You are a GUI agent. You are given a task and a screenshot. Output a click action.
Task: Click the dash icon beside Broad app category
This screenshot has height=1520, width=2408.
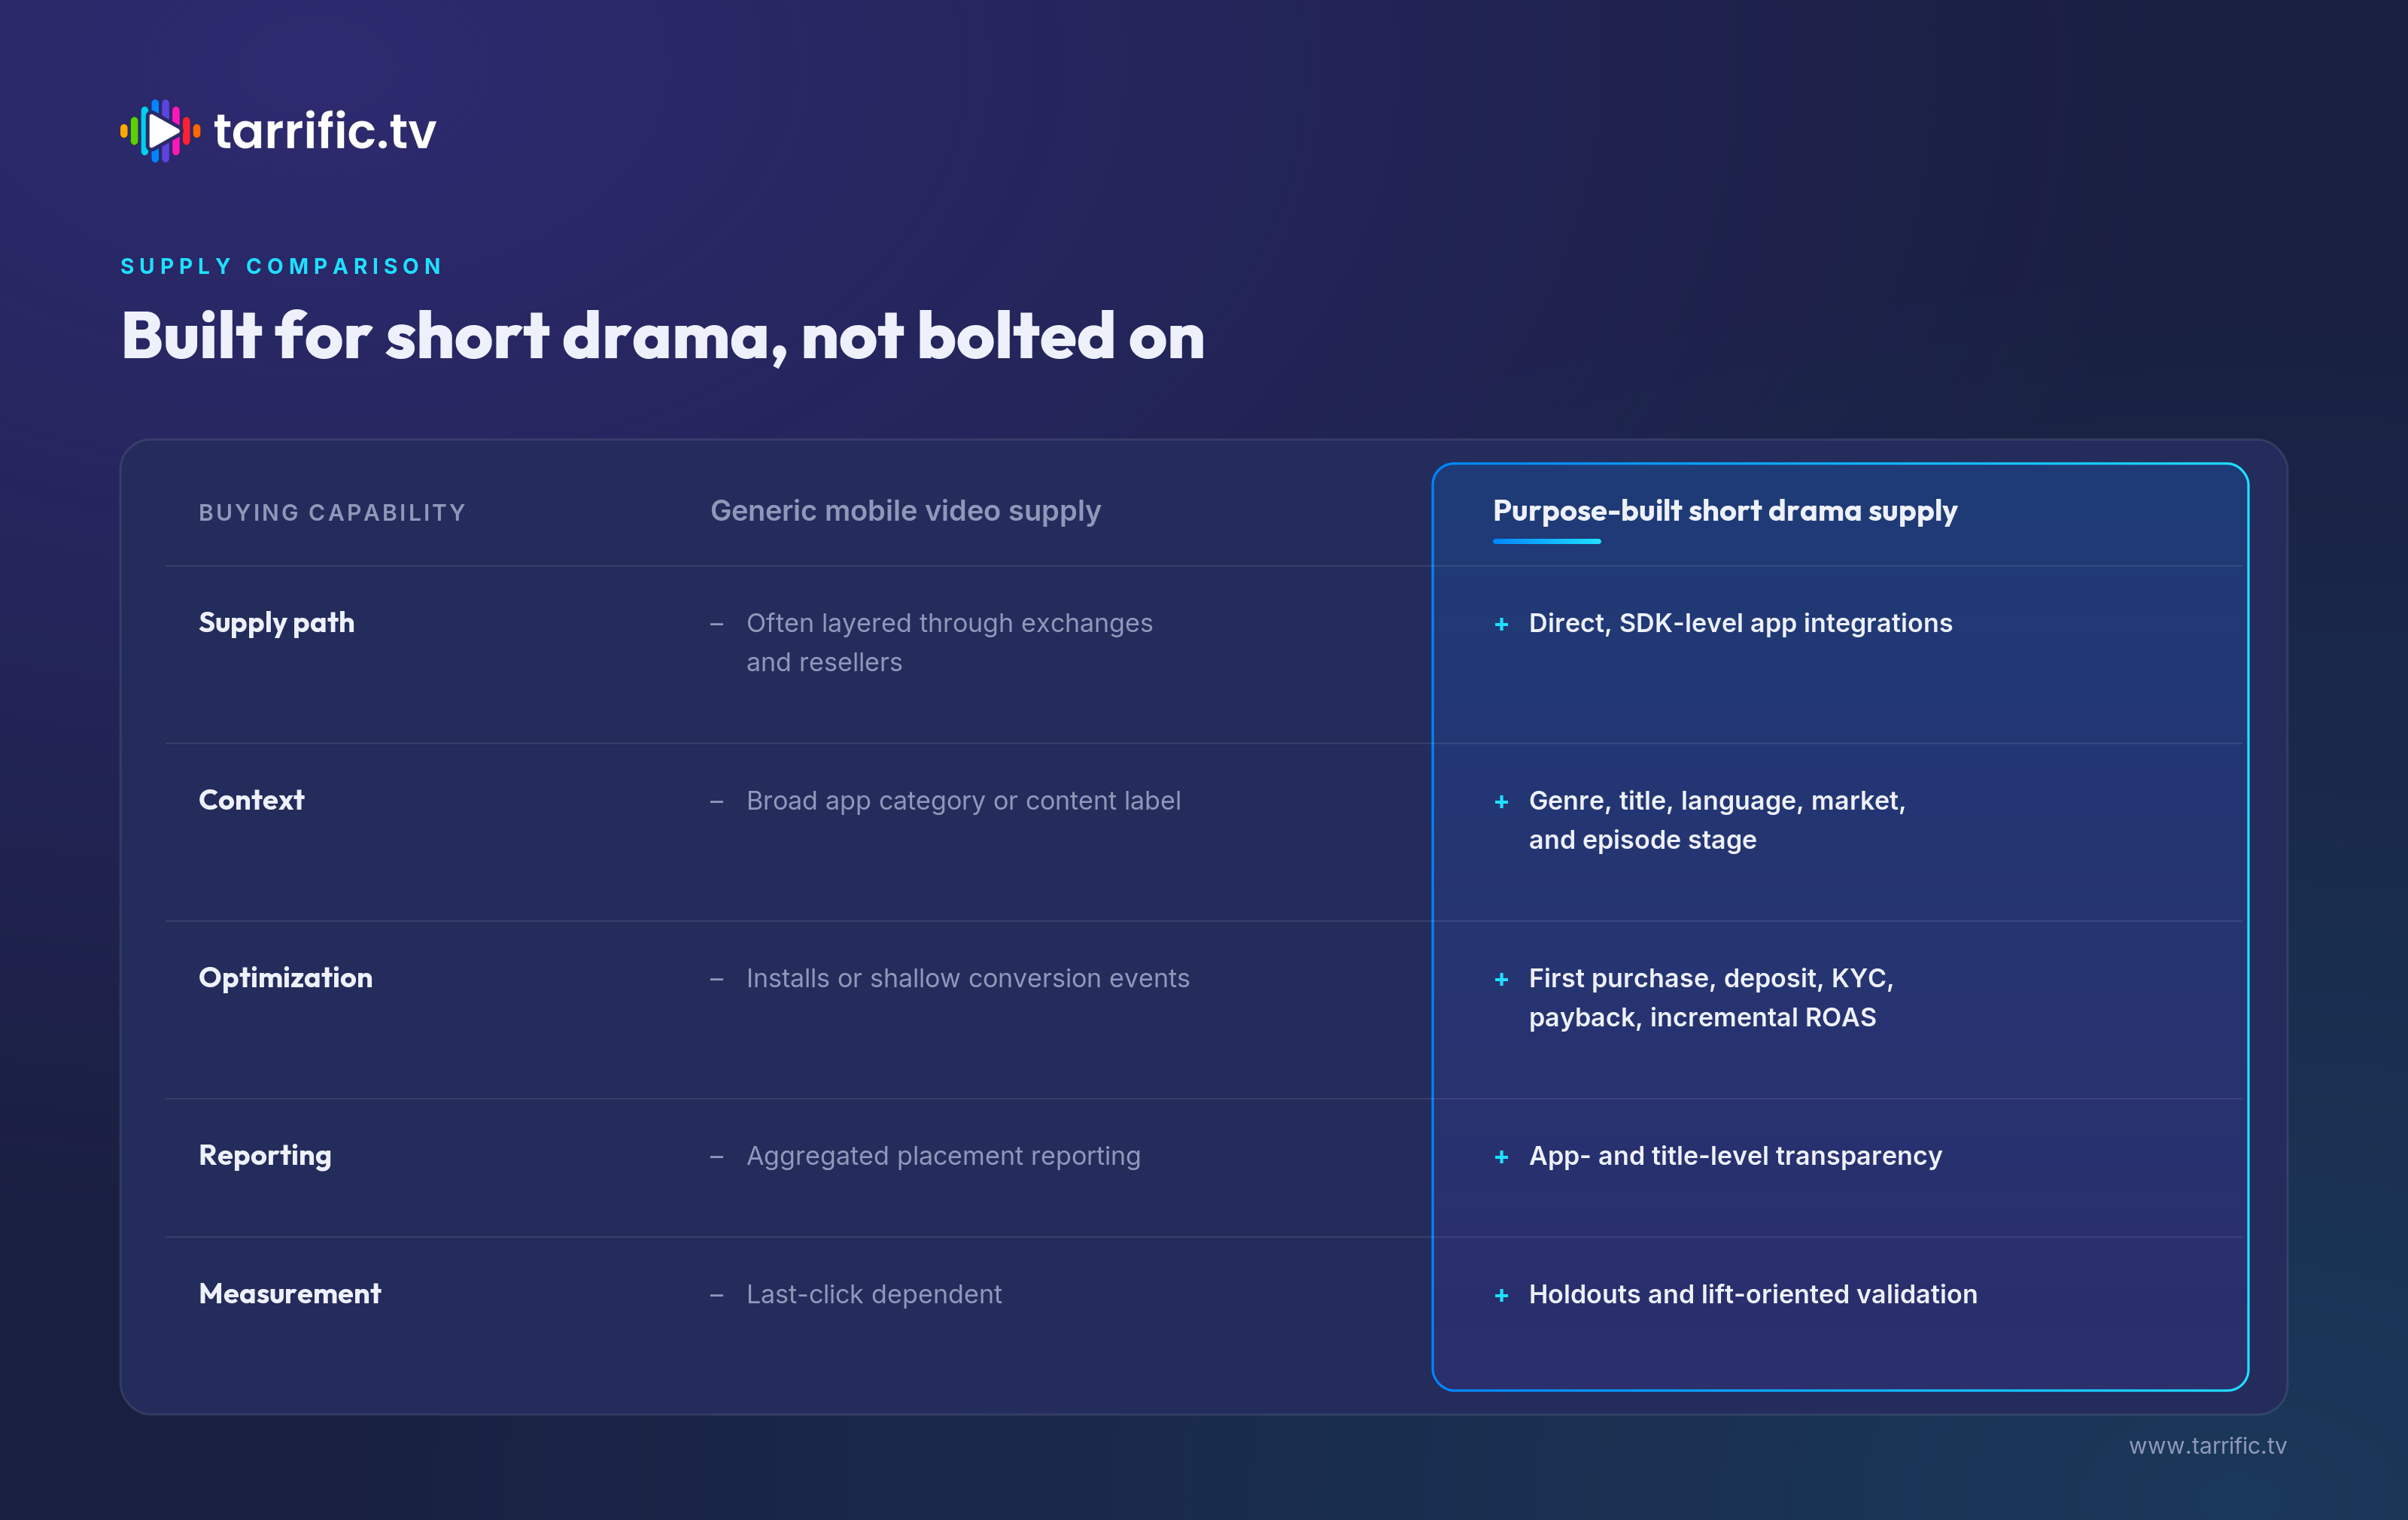point(716,802)
